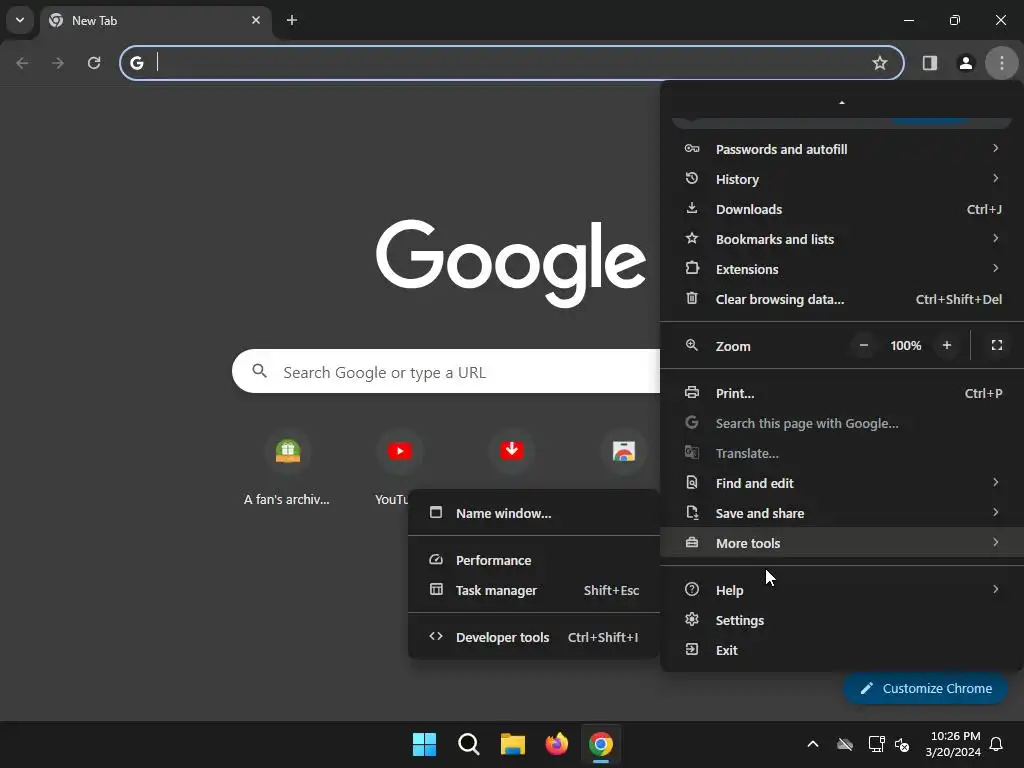Viewport: 1024px width, 768px height.
Task: Open the Windows Start menu
Action: click(x=424, y=744)
